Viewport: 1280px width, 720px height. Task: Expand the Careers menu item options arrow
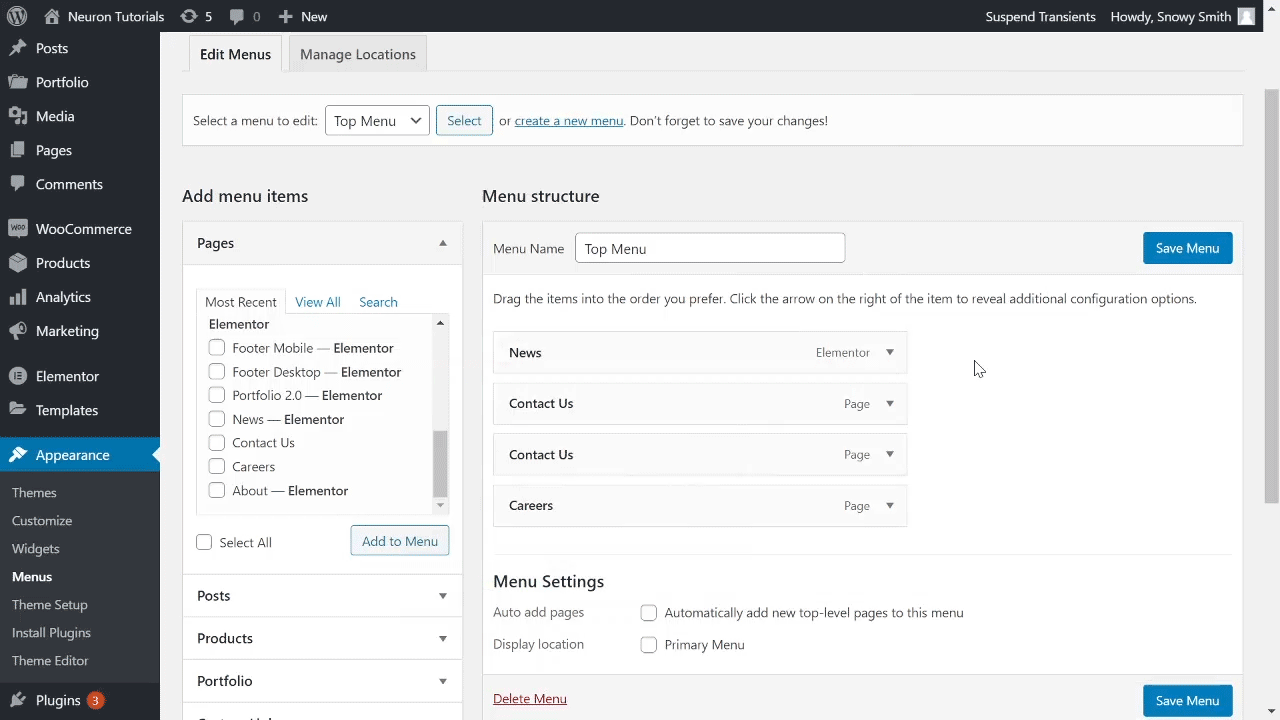[x=890, y=505]
